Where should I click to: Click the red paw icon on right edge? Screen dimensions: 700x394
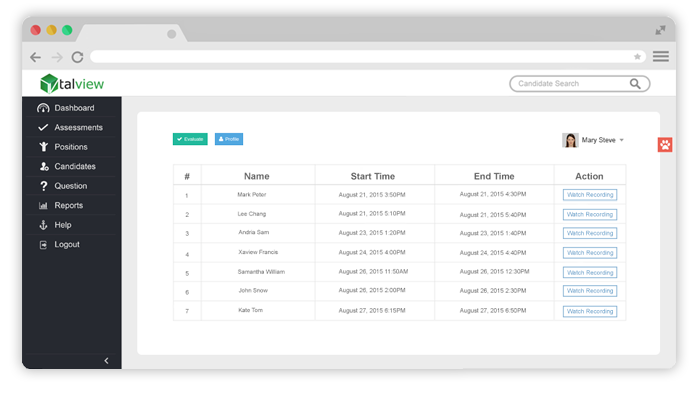665,145
